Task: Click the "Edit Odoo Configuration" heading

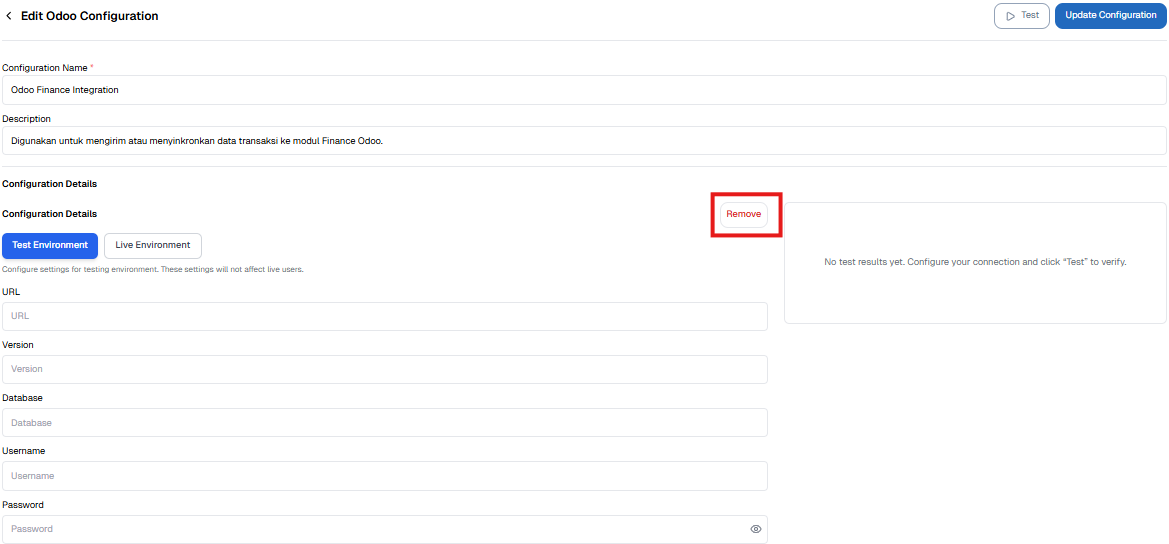Action: [89, 16]
